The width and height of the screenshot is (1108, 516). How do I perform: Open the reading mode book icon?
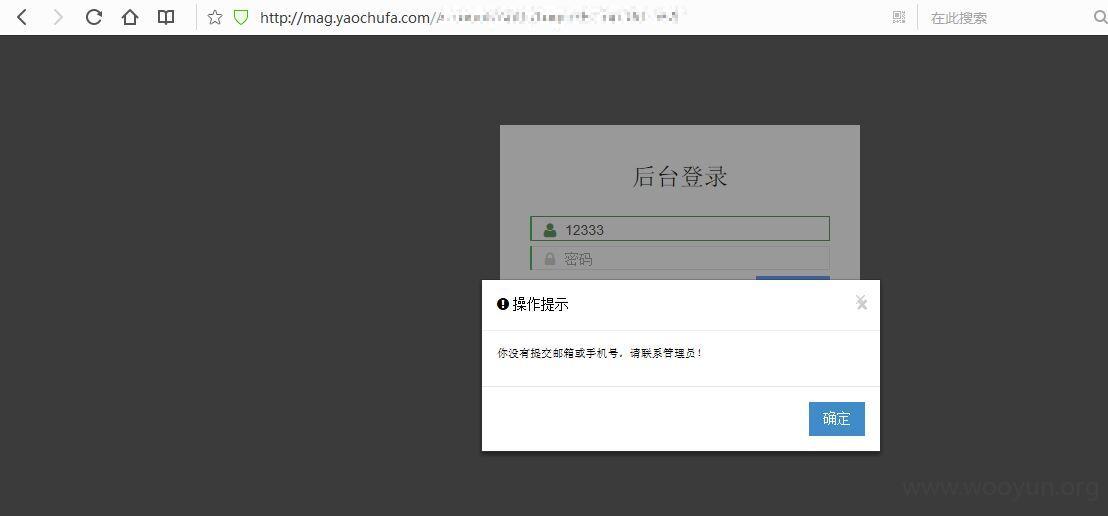pyautogui.click(x=166, y=18)
